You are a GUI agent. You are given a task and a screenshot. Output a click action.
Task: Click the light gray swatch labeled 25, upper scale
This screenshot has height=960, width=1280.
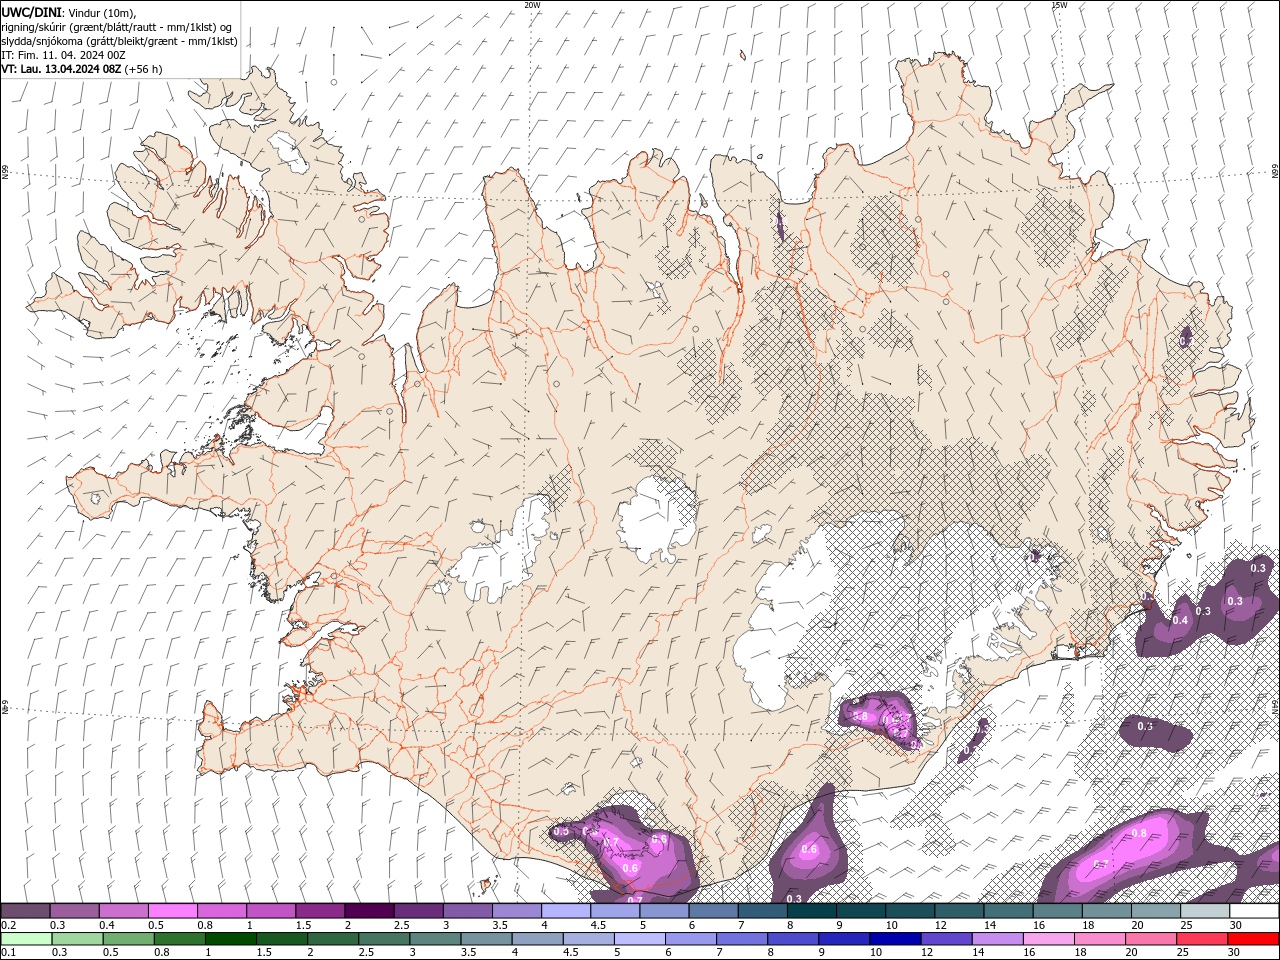1206,911
